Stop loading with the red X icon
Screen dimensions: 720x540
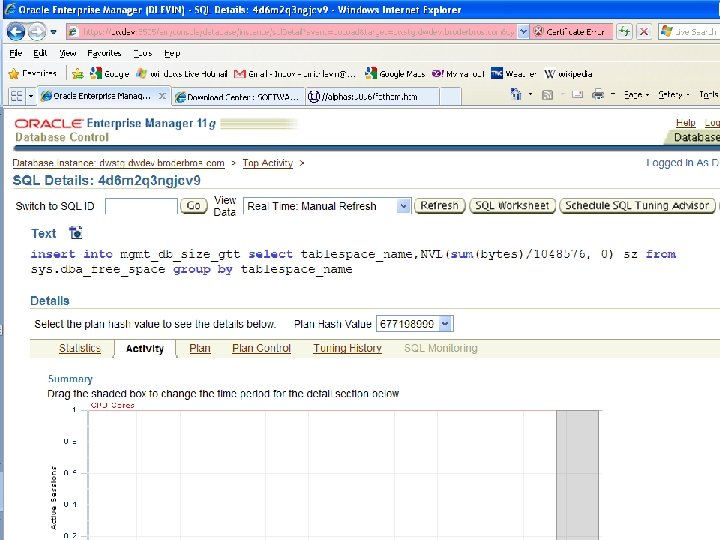(x=644, y=32)
